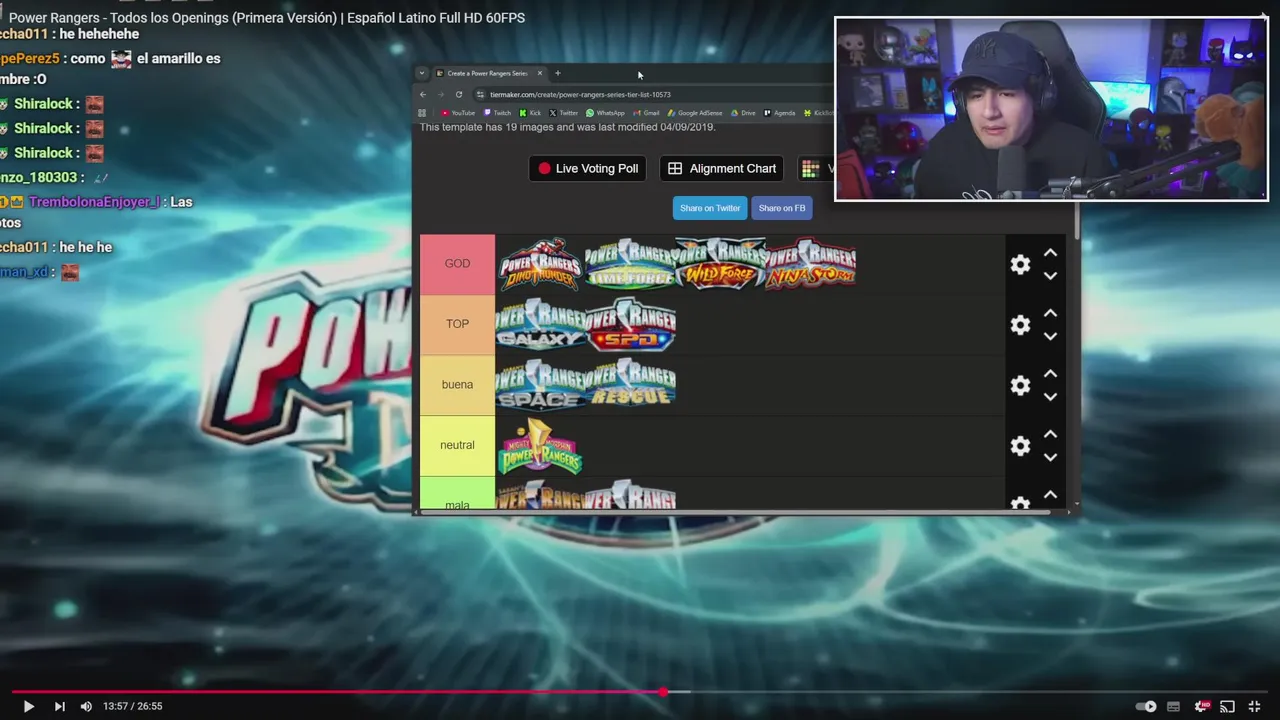Click the yellow buena tier label
Viewport: 1280px width, 720px height.
(x=457, y=385)
